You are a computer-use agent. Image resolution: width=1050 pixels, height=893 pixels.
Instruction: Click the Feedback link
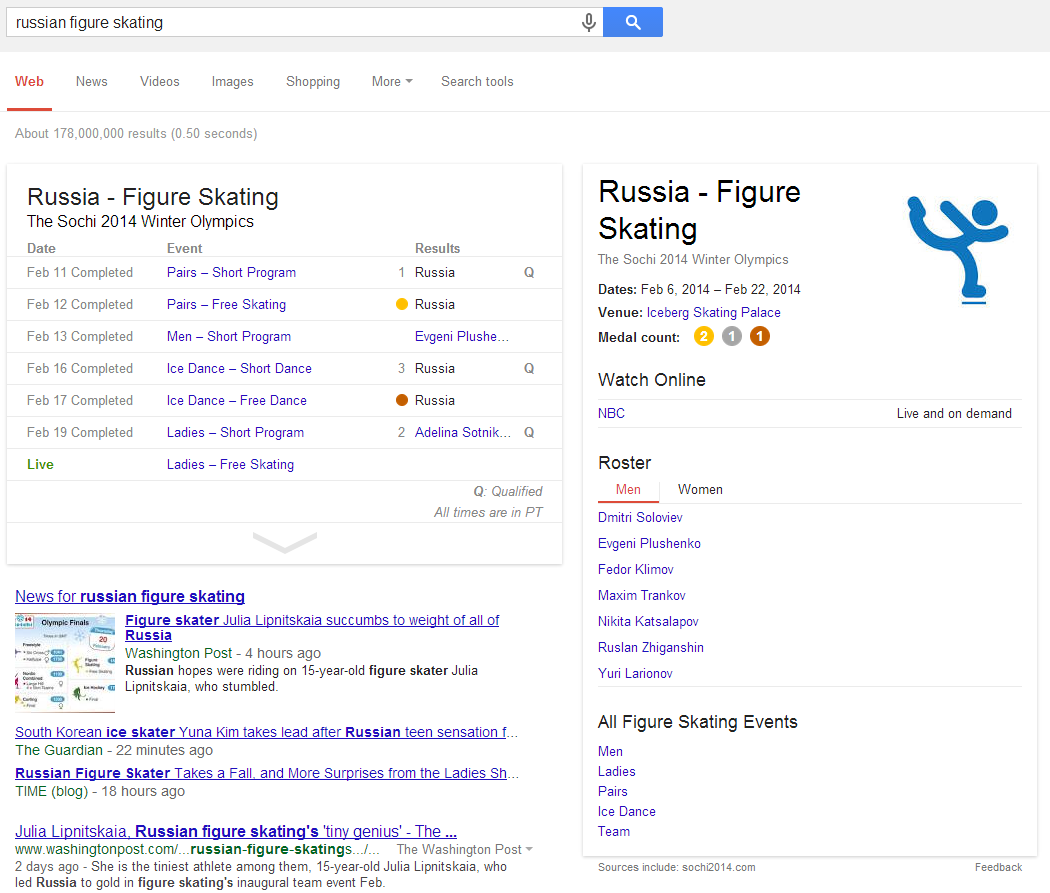998,867
